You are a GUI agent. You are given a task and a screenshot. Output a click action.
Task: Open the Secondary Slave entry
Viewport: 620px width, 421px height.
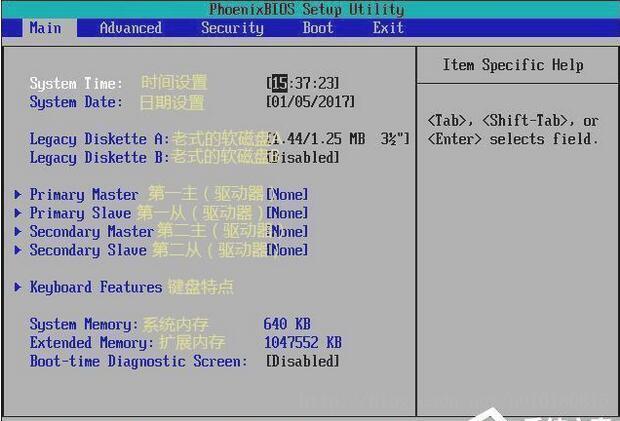click(88, 250)
